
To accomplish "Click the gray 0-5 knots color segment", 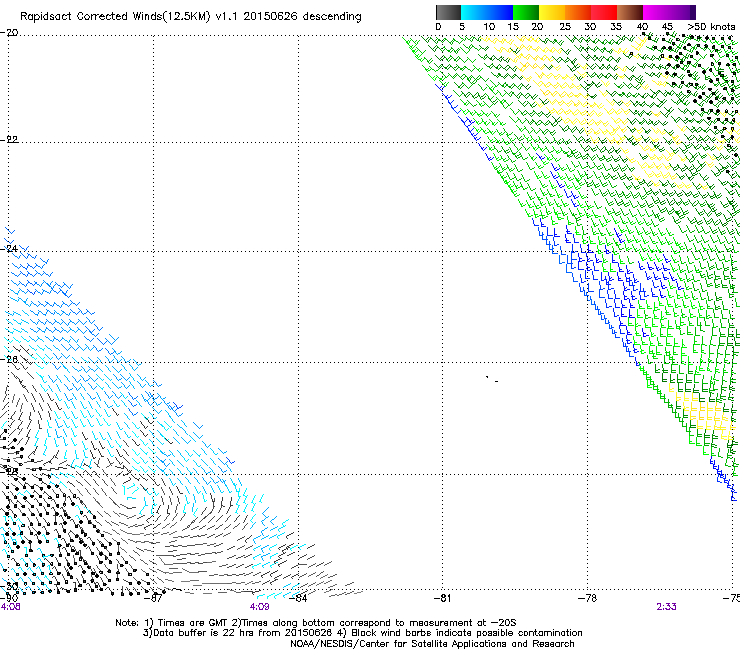I will [x=448, y=12].
